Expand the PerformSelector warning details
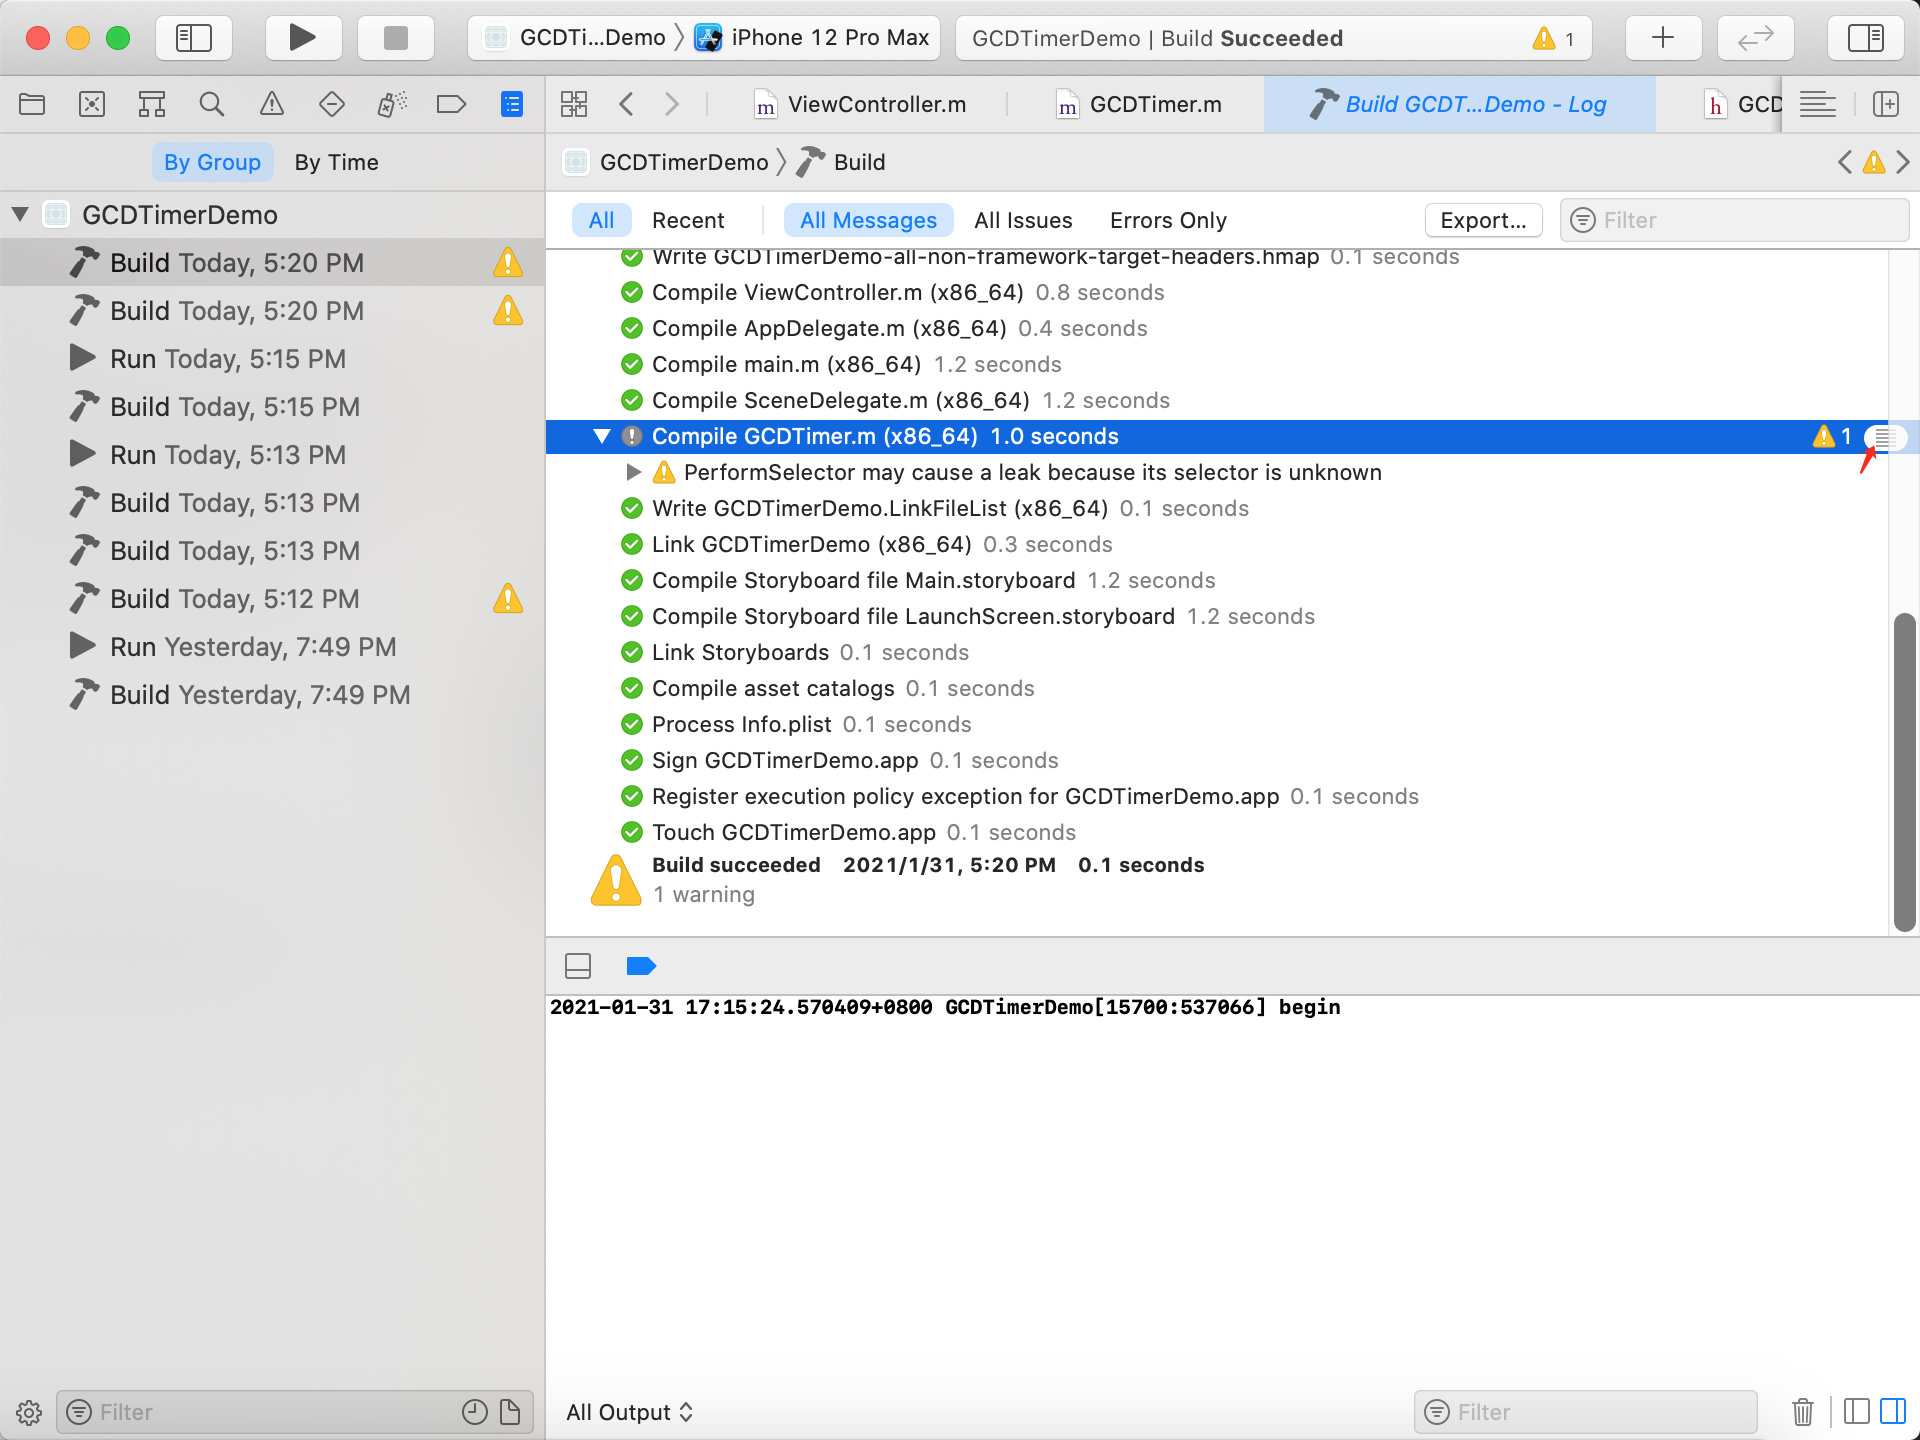 [633, 472]
